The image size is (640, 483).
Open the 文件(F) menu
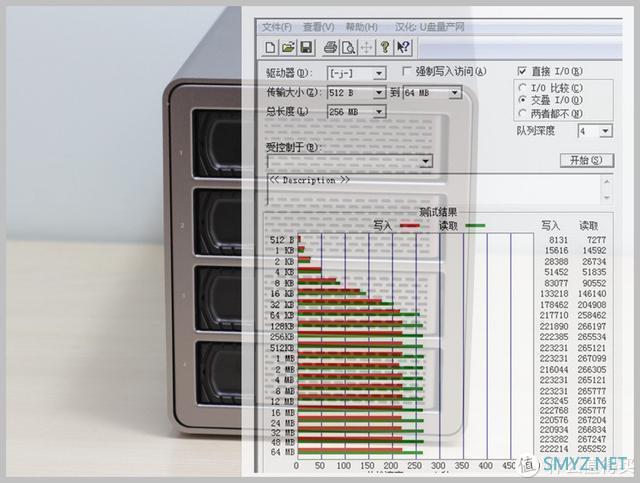pos(277,27)
